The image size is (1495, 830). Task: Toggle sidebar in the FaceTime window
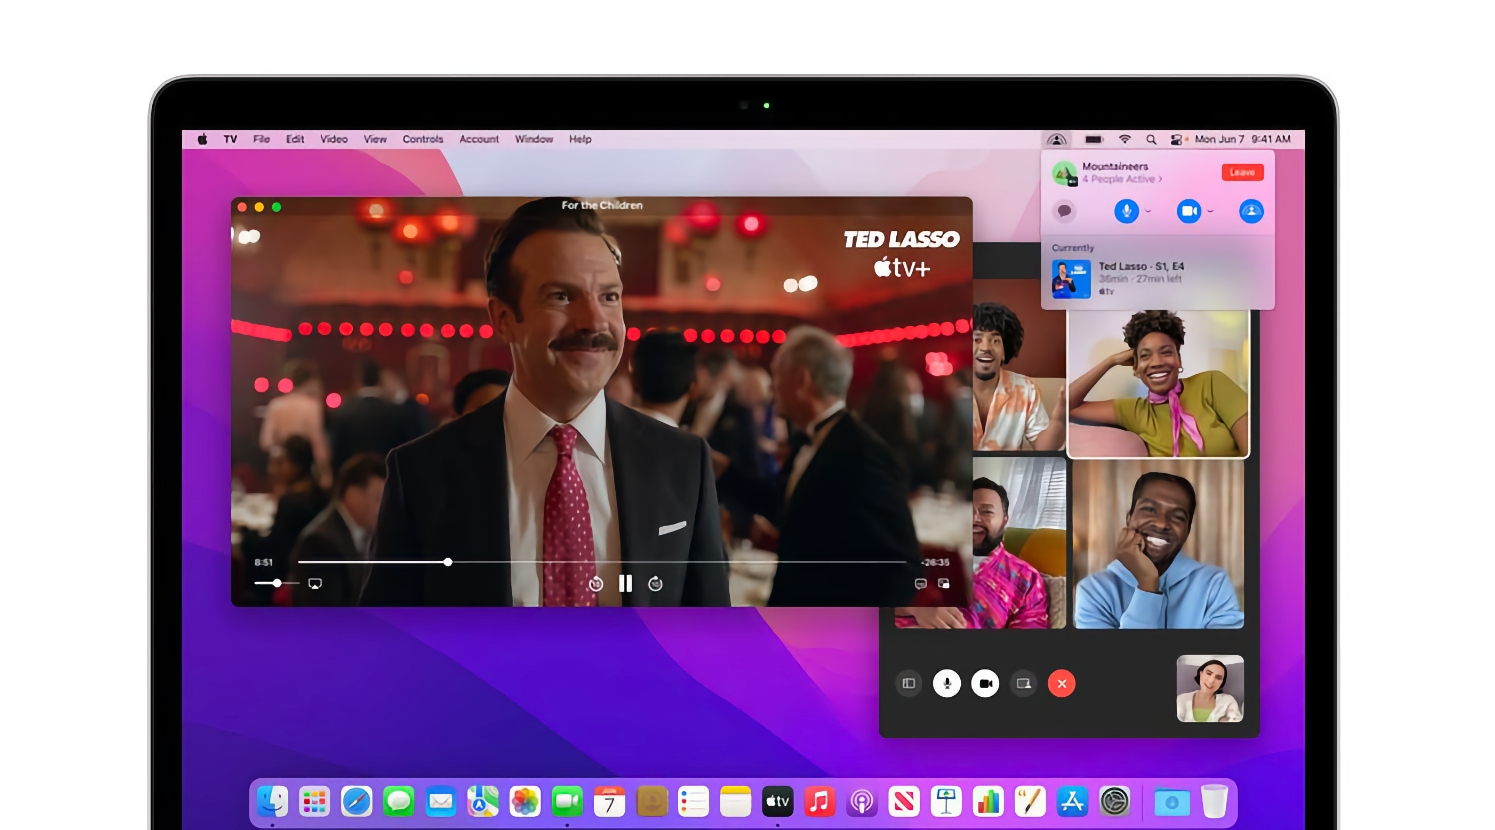point(909,684)
